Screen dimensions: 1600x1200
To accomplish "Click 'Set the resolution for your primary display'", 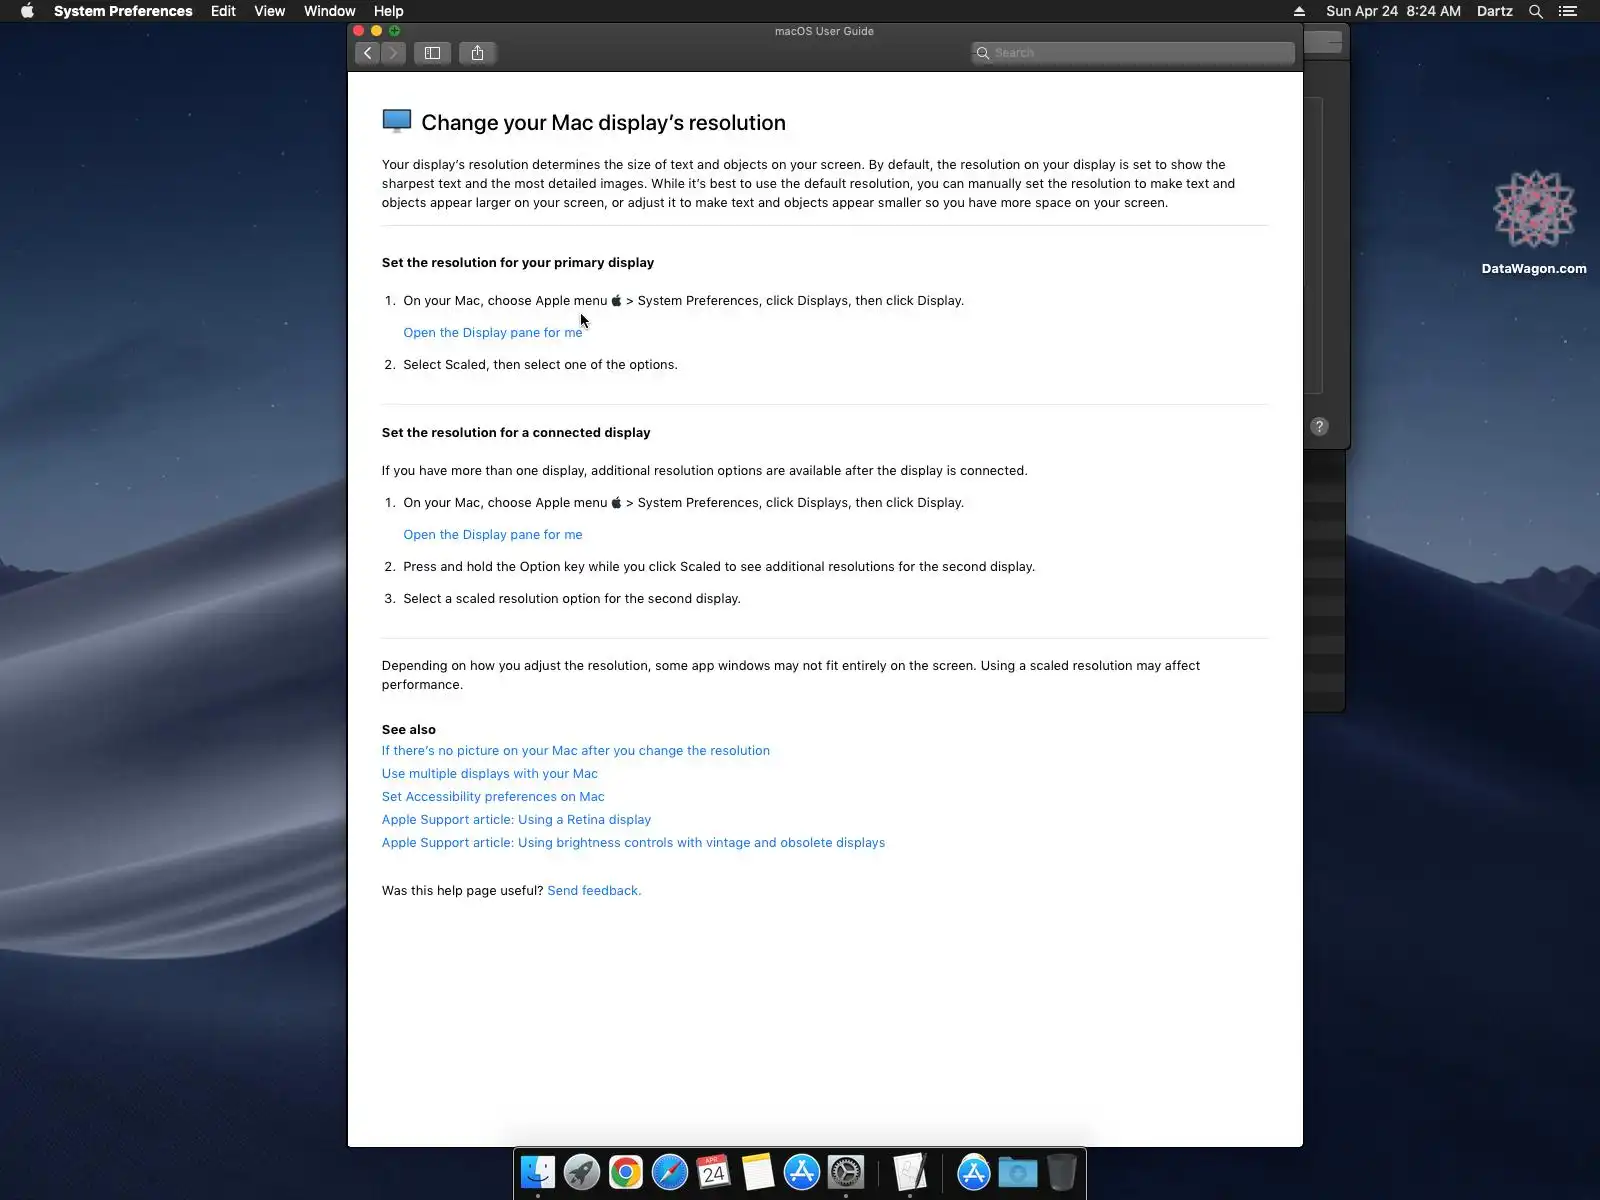I will (x=518, y=263).
